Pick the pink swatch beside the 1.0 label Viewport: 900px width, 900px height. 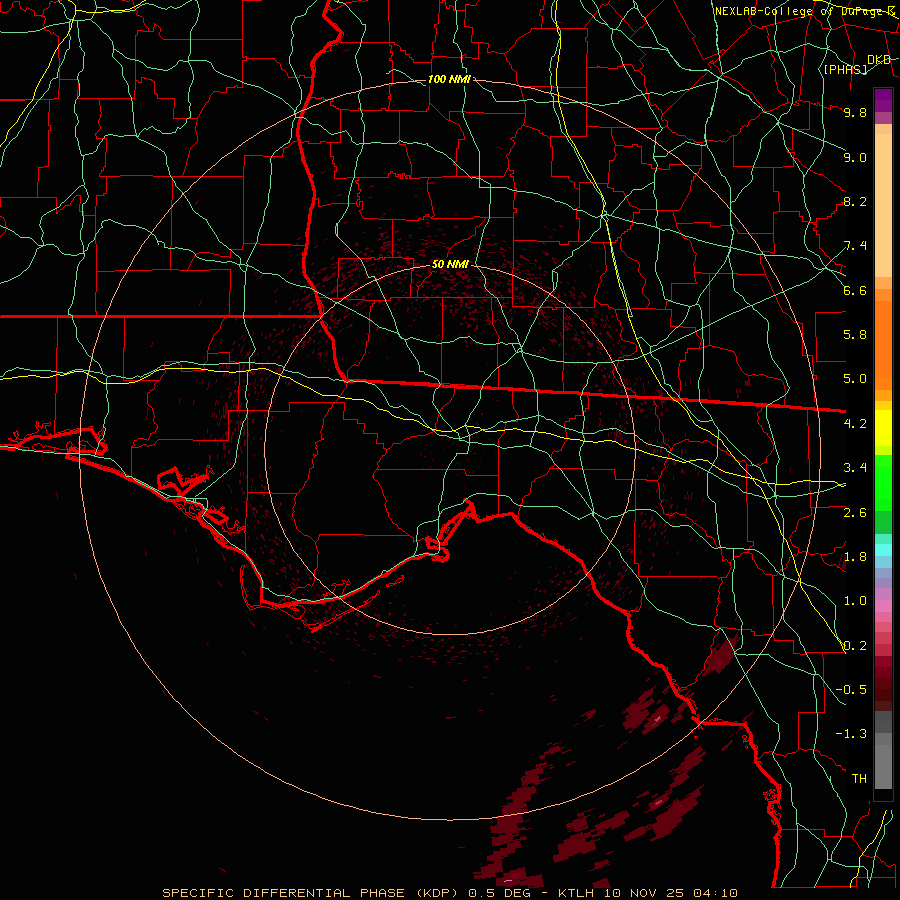click(x=883, y=606)
